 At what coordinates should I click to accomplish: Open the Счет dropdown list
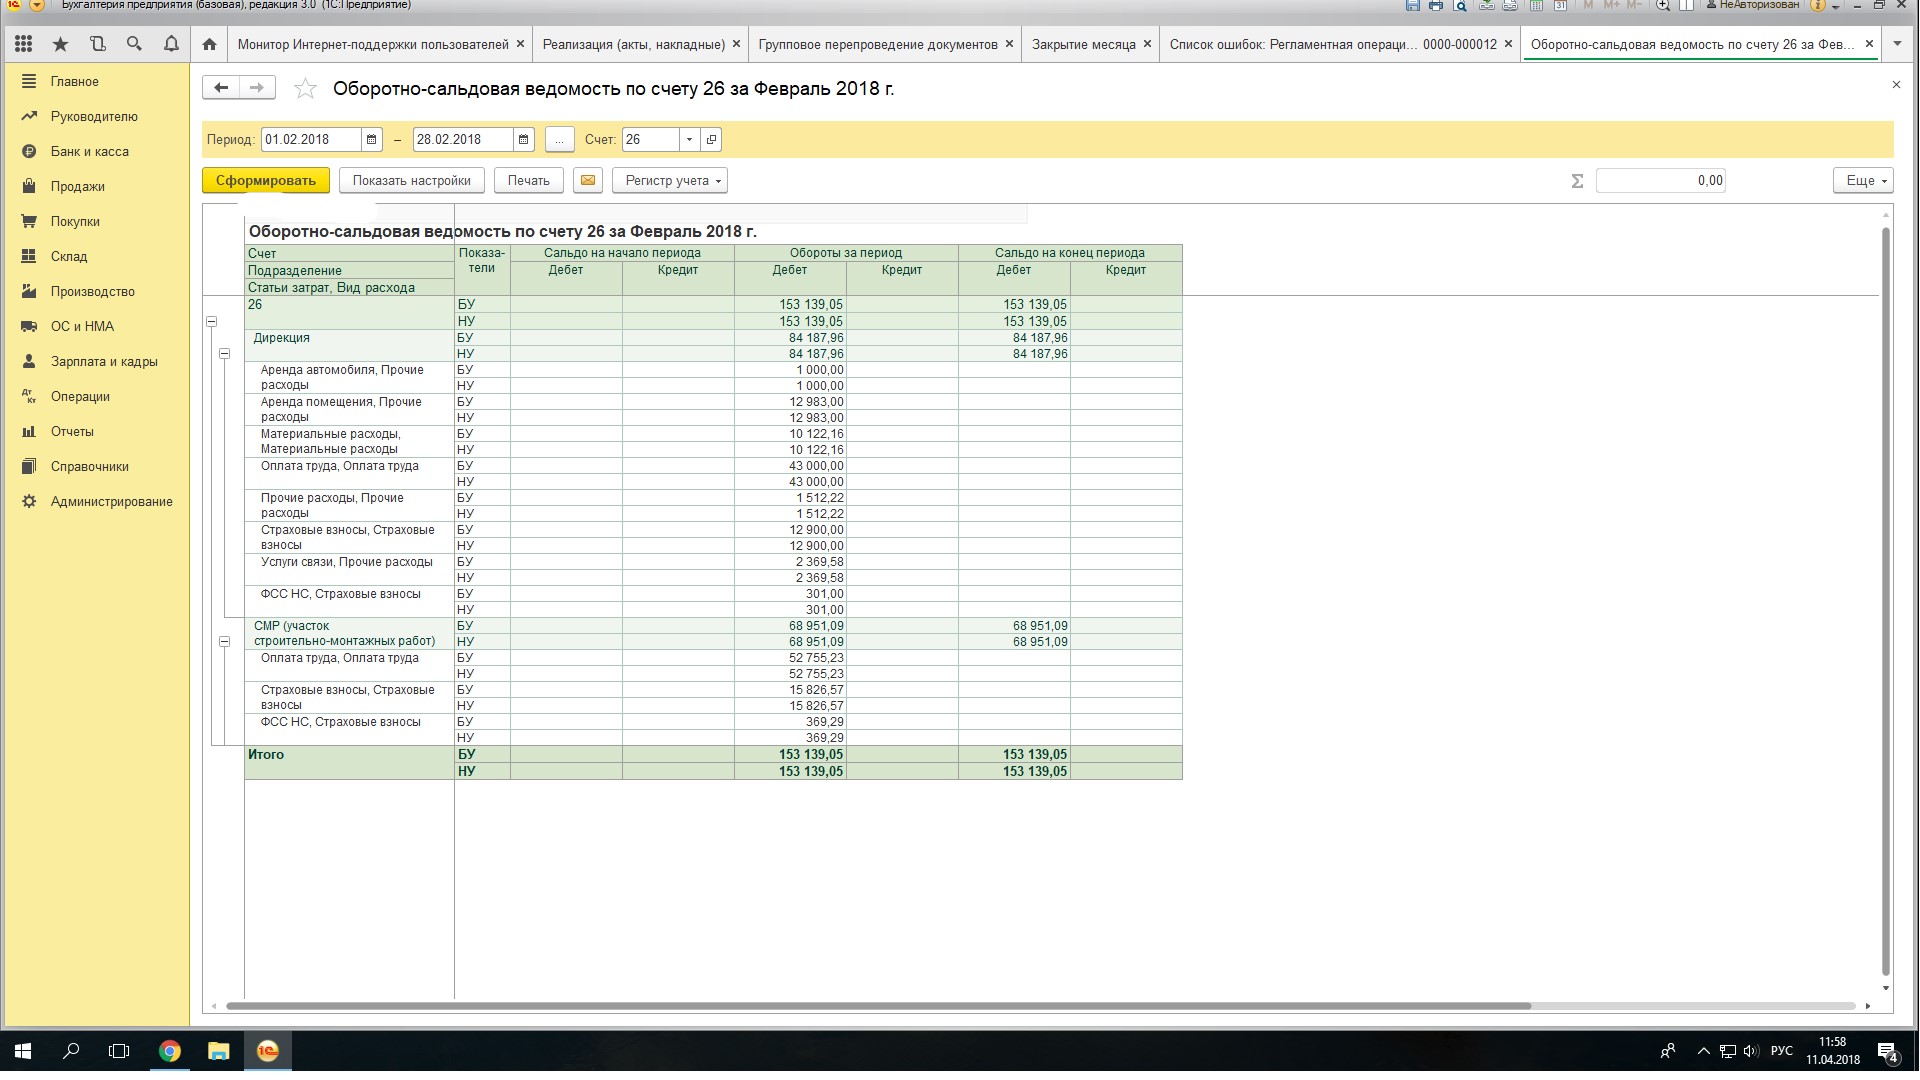point(689,140)
